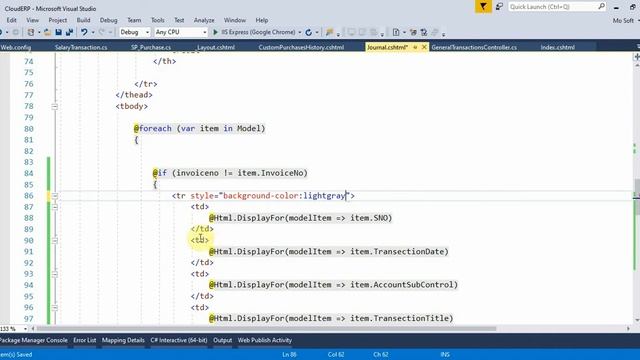The image size is (640, 360).
Task: Click the Save All icon
Action: click(x=69, y=32)
